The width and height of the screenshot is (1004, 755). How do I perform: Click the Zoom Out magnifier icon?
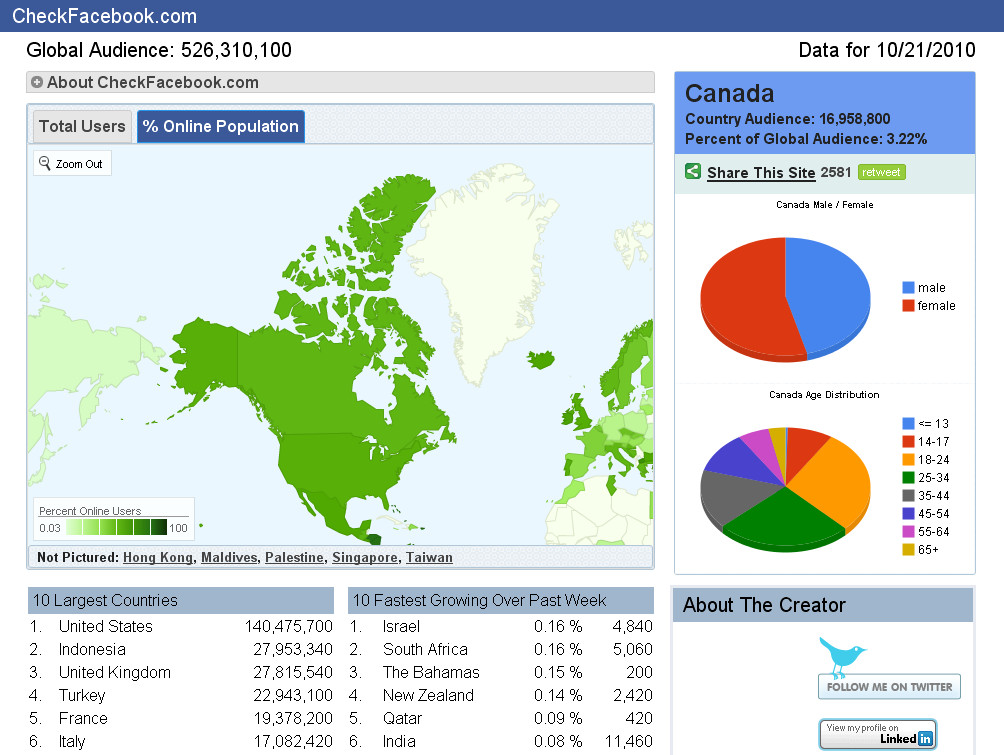point(44,163)
